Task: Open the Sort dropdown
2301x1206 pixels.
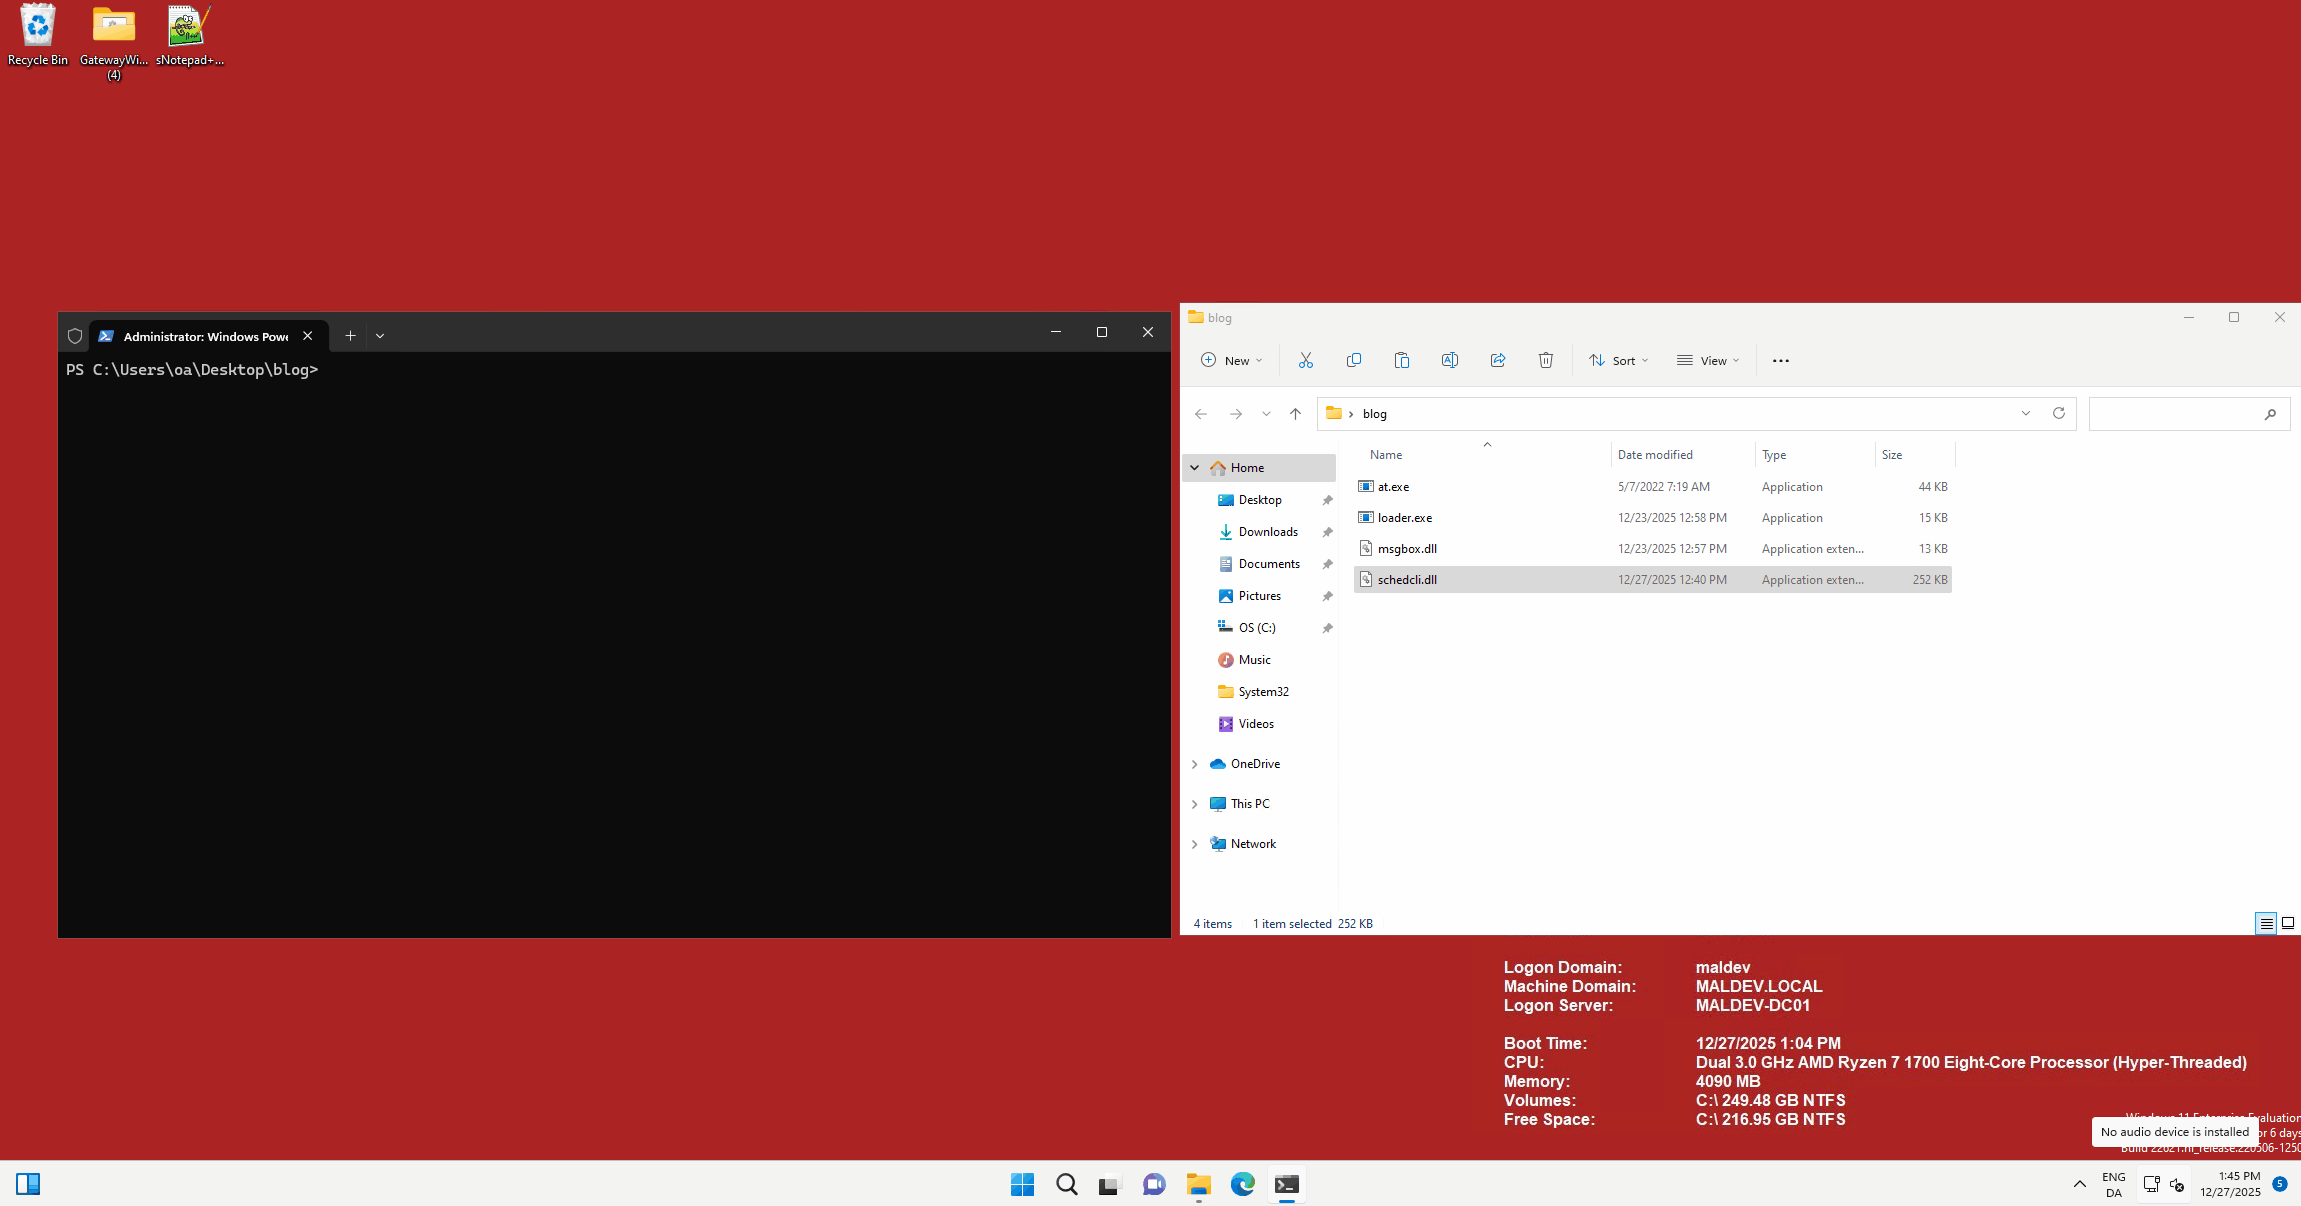Action: (1617, 360)
